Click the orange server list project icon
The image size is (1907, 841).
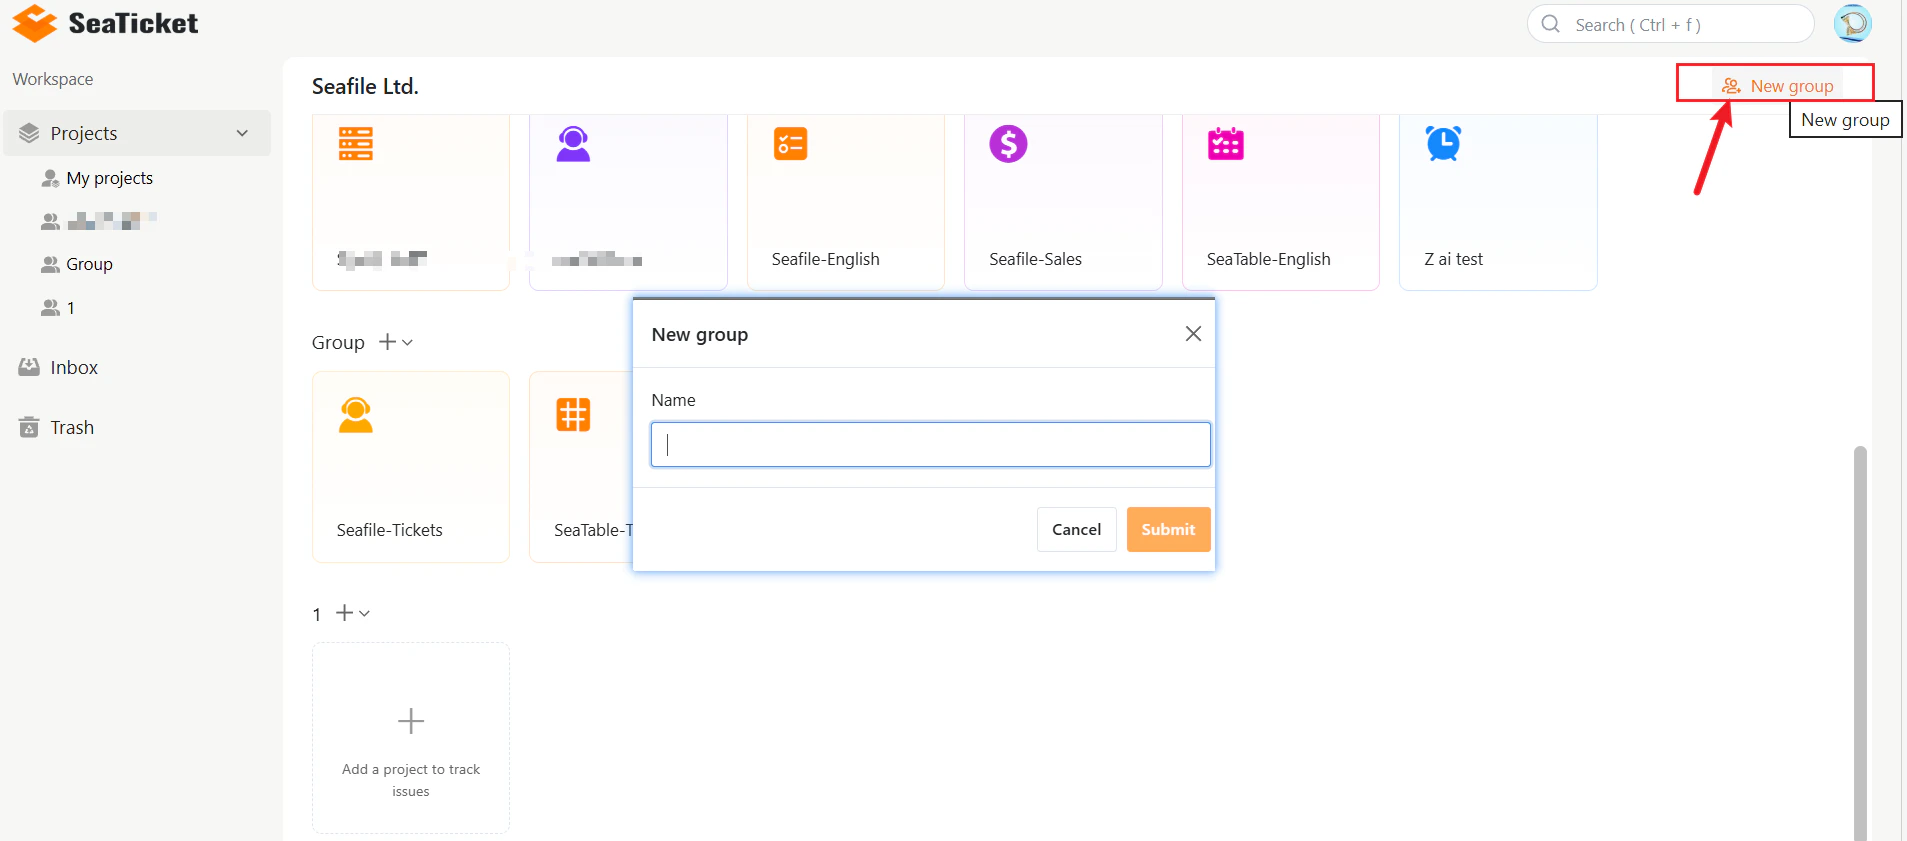pos(355,144)
